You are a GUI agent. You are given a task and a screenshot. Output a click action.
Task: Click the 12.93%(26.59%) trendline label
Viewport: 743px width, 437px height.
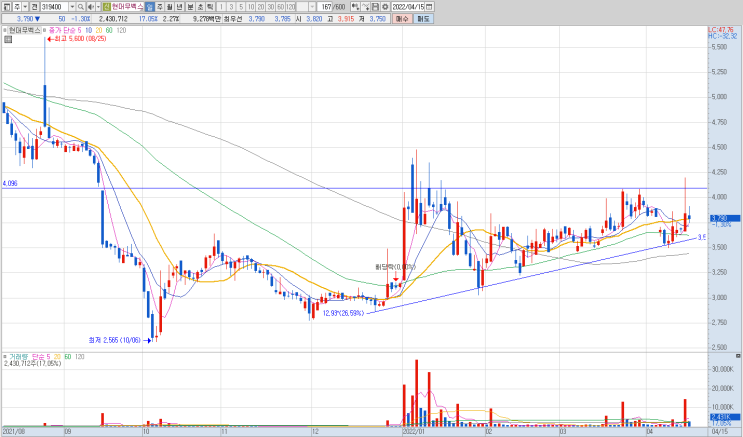344,313
